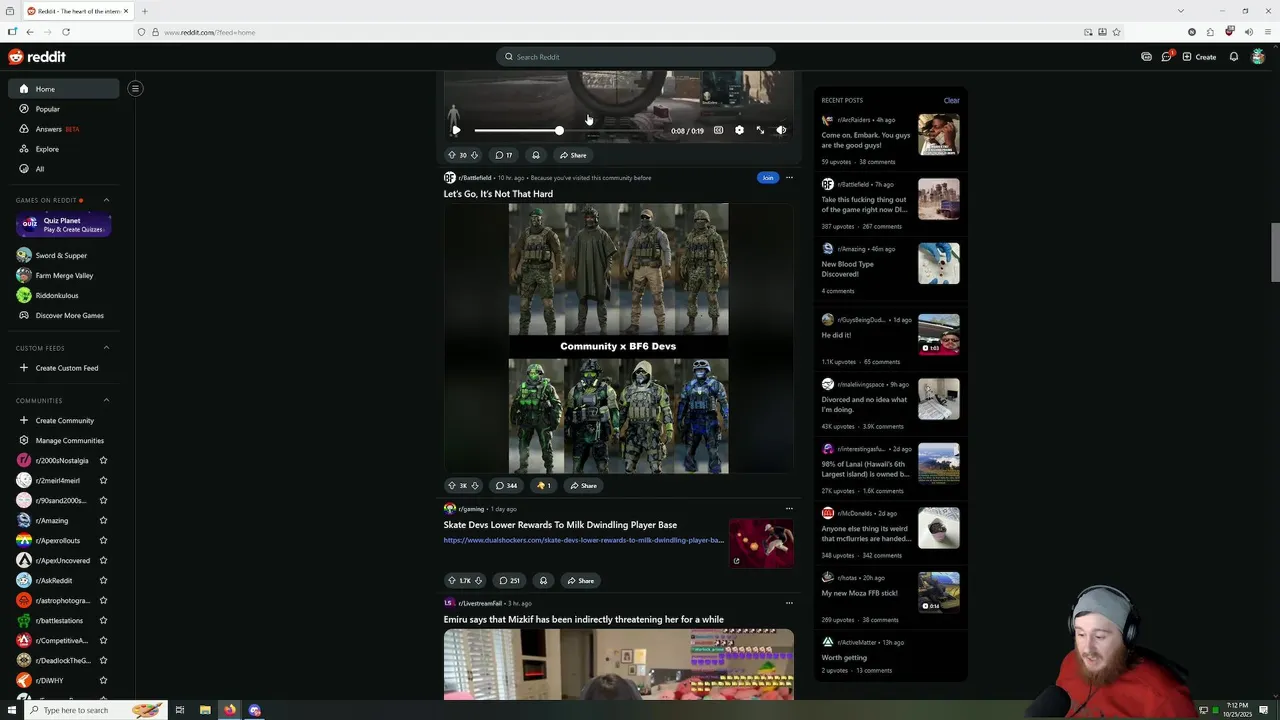Screen dimensions: 1280x720
Task: Follow the dualshockers.com article link
Action: tap(584, 540)
